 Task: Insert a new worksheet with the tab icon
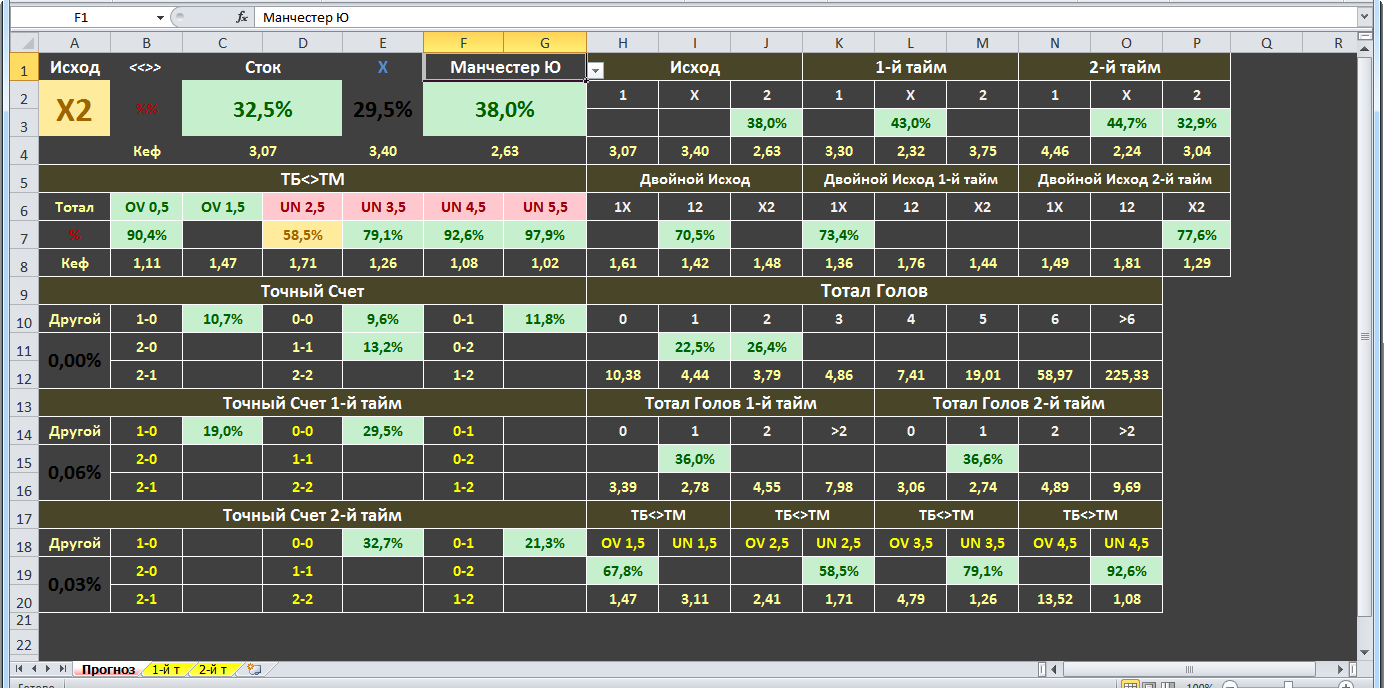254,669
